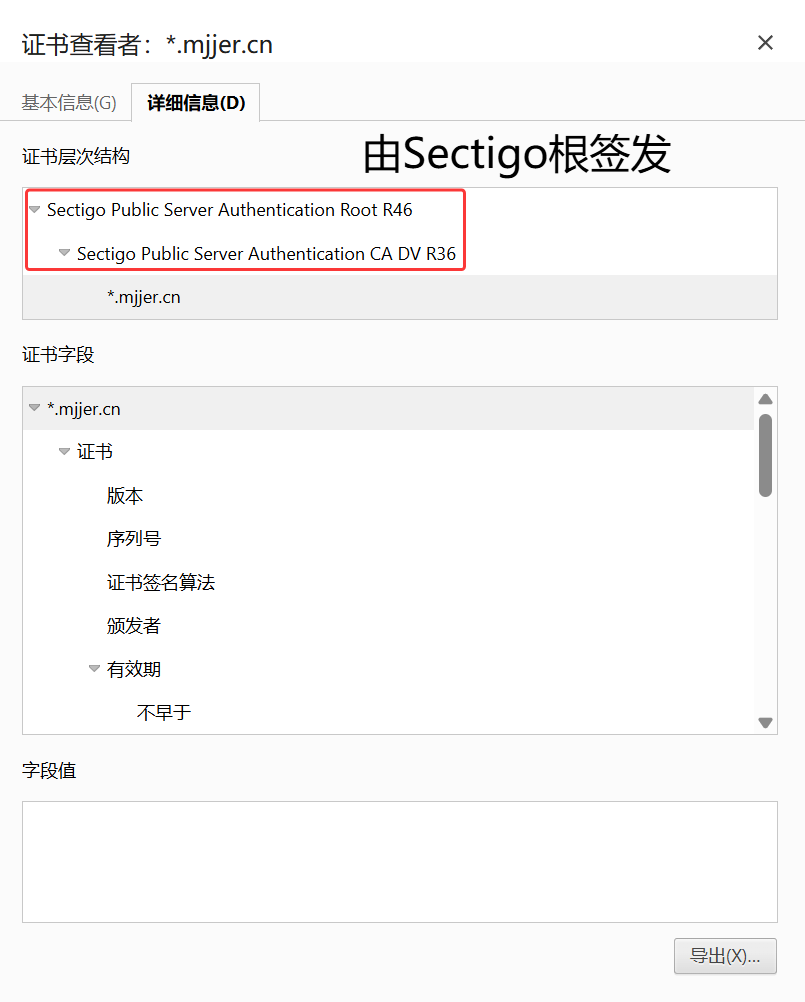Select the 颁发者 field
The width and height of the screenshot is (805, 1002).
pyautogui.click(x=134, y=626)
